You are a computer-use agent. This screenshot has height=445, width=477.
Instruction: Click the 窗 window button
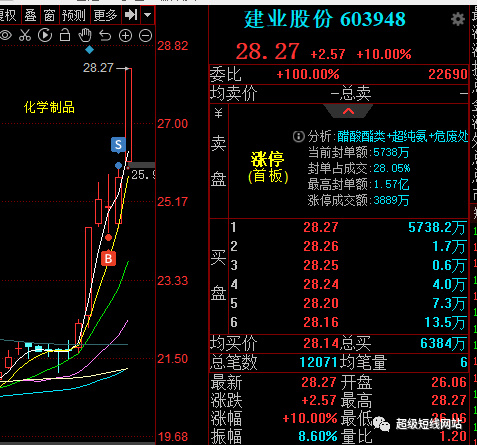click(49, 15)
